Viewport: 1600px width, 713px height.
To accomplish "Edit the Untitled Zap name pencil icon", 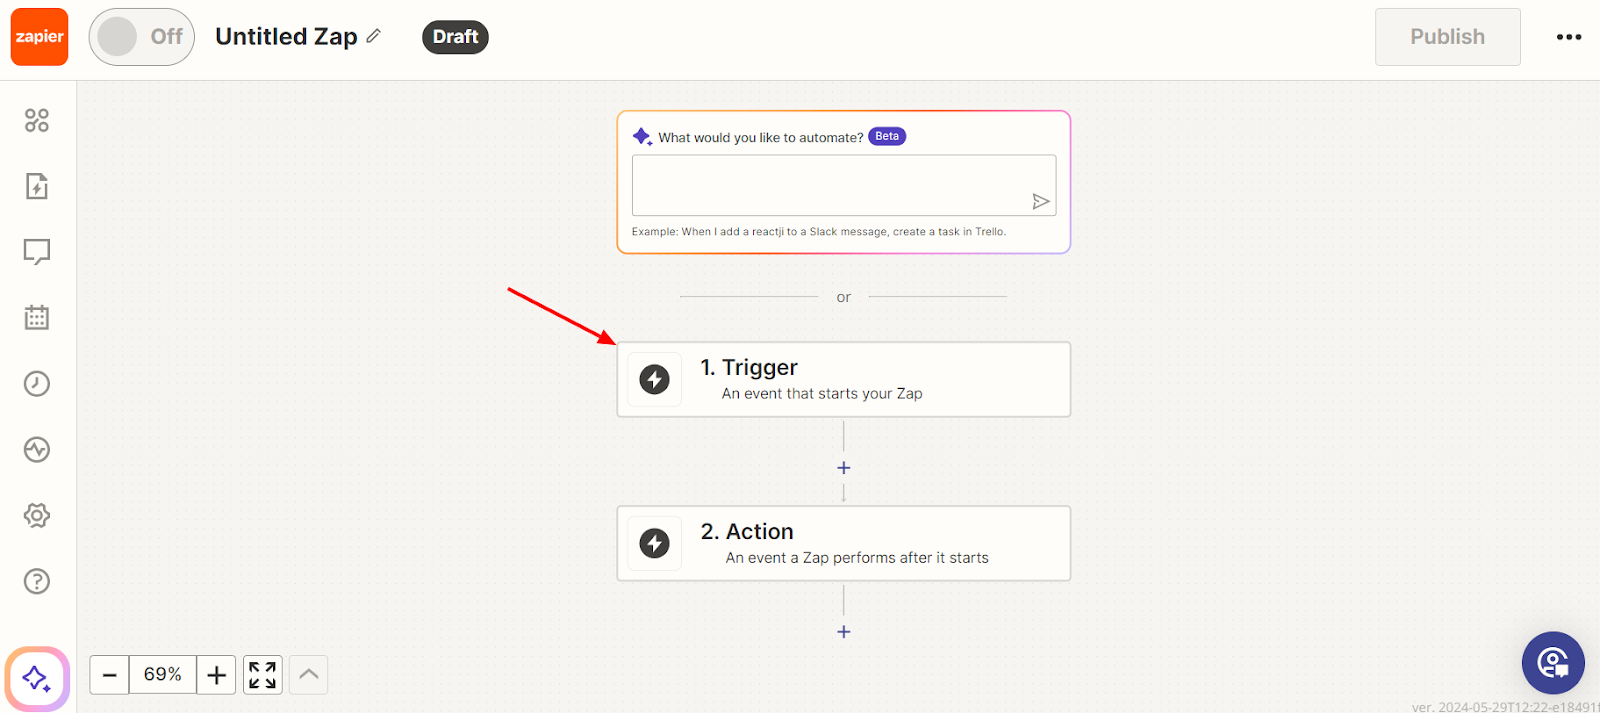I will click(x=374, y=36).
